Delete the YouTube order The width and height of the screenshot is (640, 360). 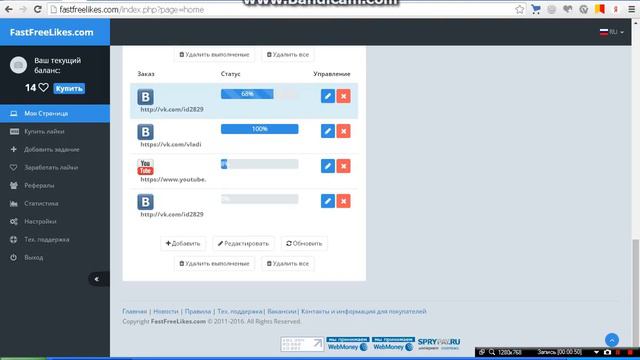tap(343, 166)
